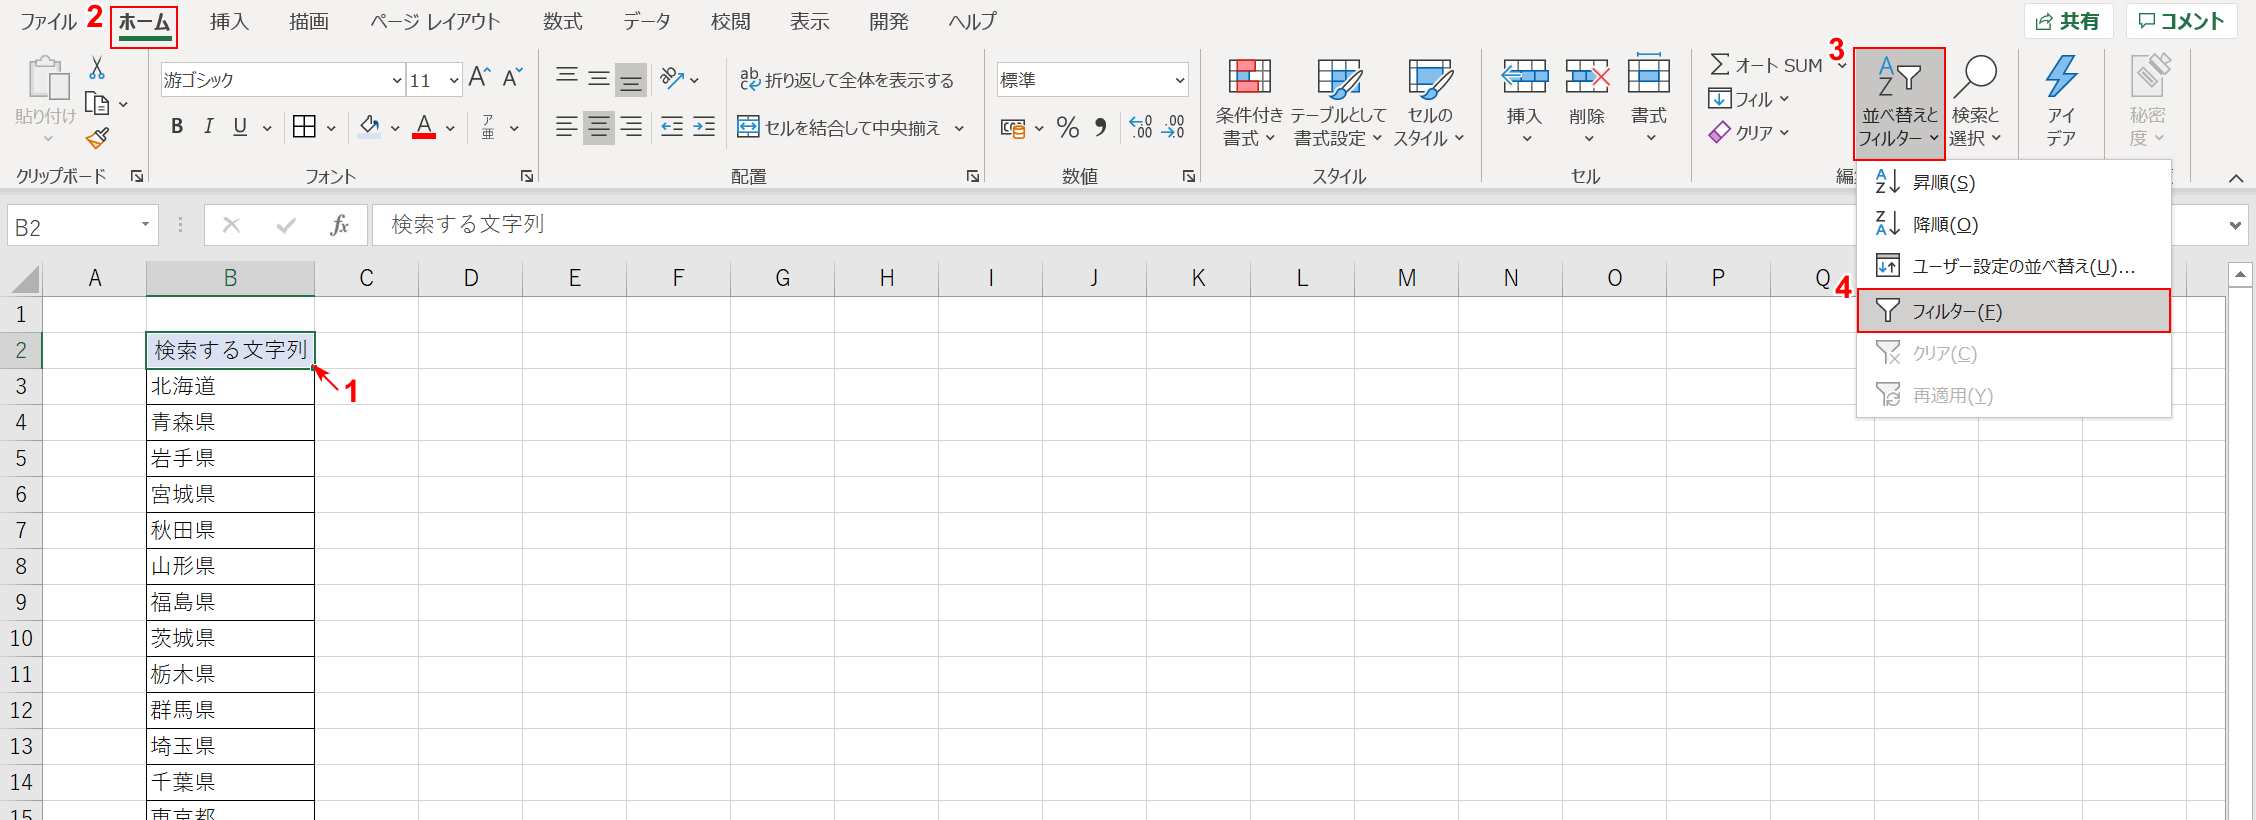2256x820 pixels.
Task: Choose custom sort (ユーザー設定の並べ替え)
Action: click(x=2013, y=266)
